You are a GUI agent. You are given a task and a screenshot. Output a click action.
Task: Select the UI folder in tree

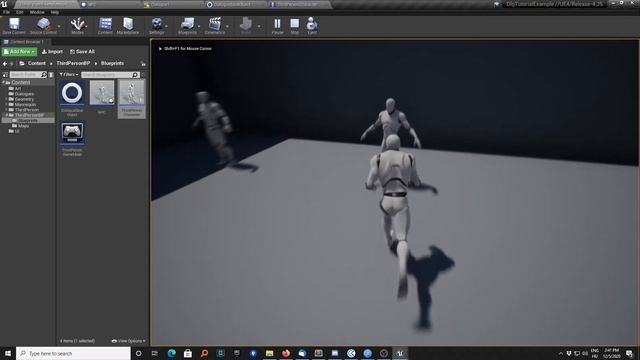coord(17,131)
